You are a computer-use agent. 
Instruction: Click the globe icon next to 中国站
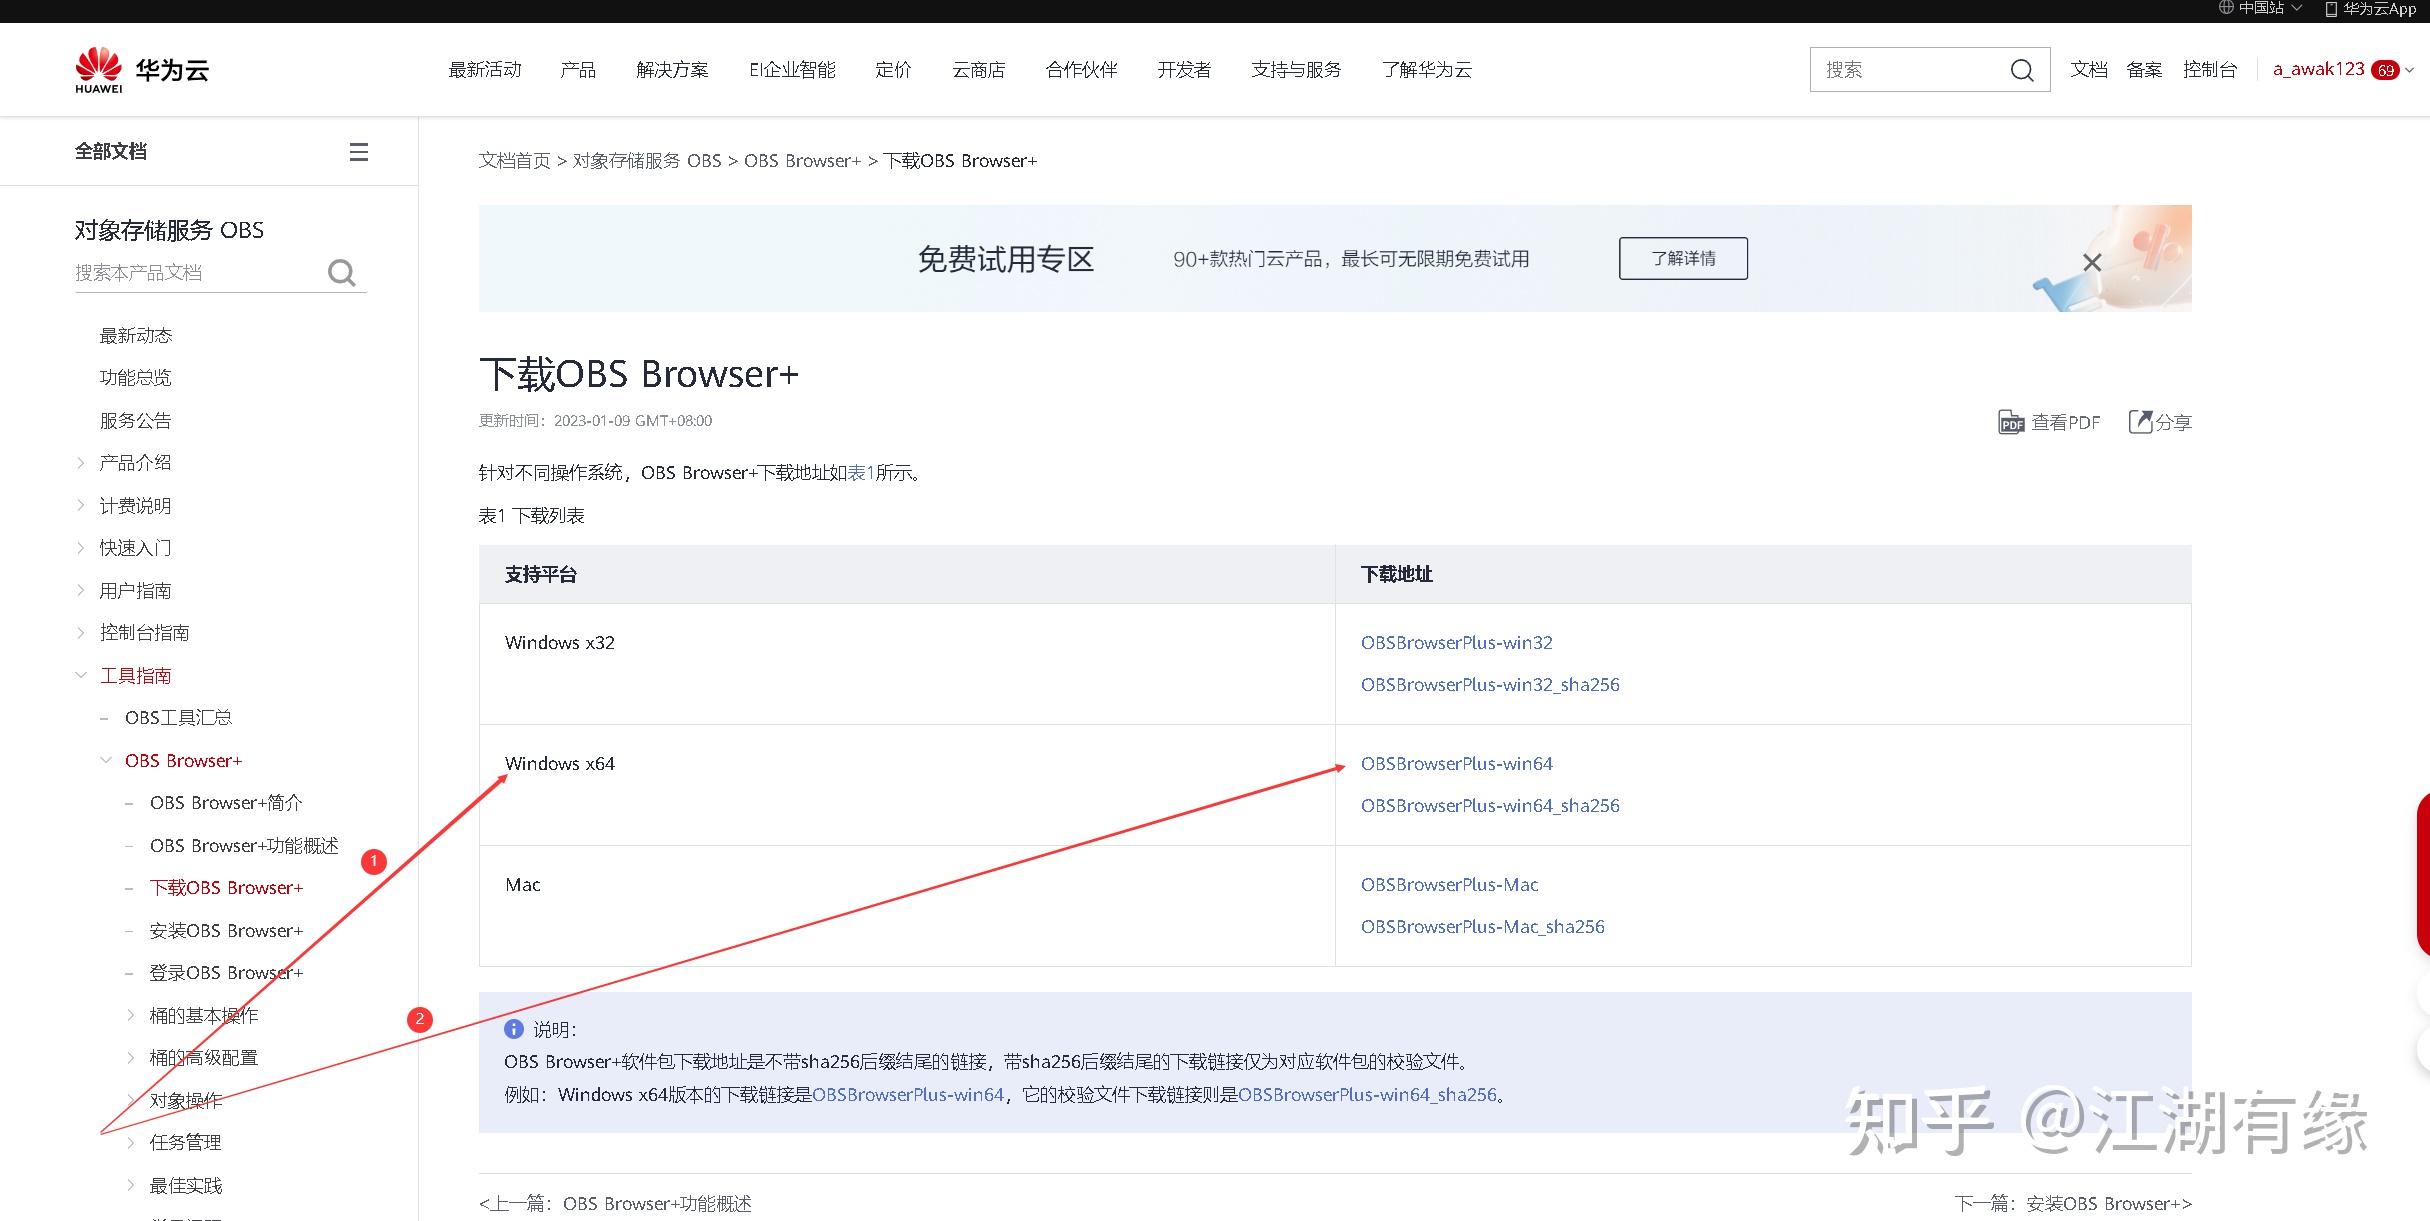(2227, 8)
